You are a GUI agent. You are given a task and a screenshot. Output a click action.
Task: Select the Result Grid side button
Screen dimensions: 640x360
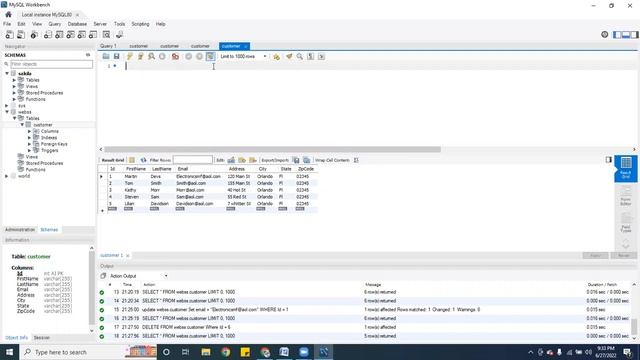coord(626,168)
